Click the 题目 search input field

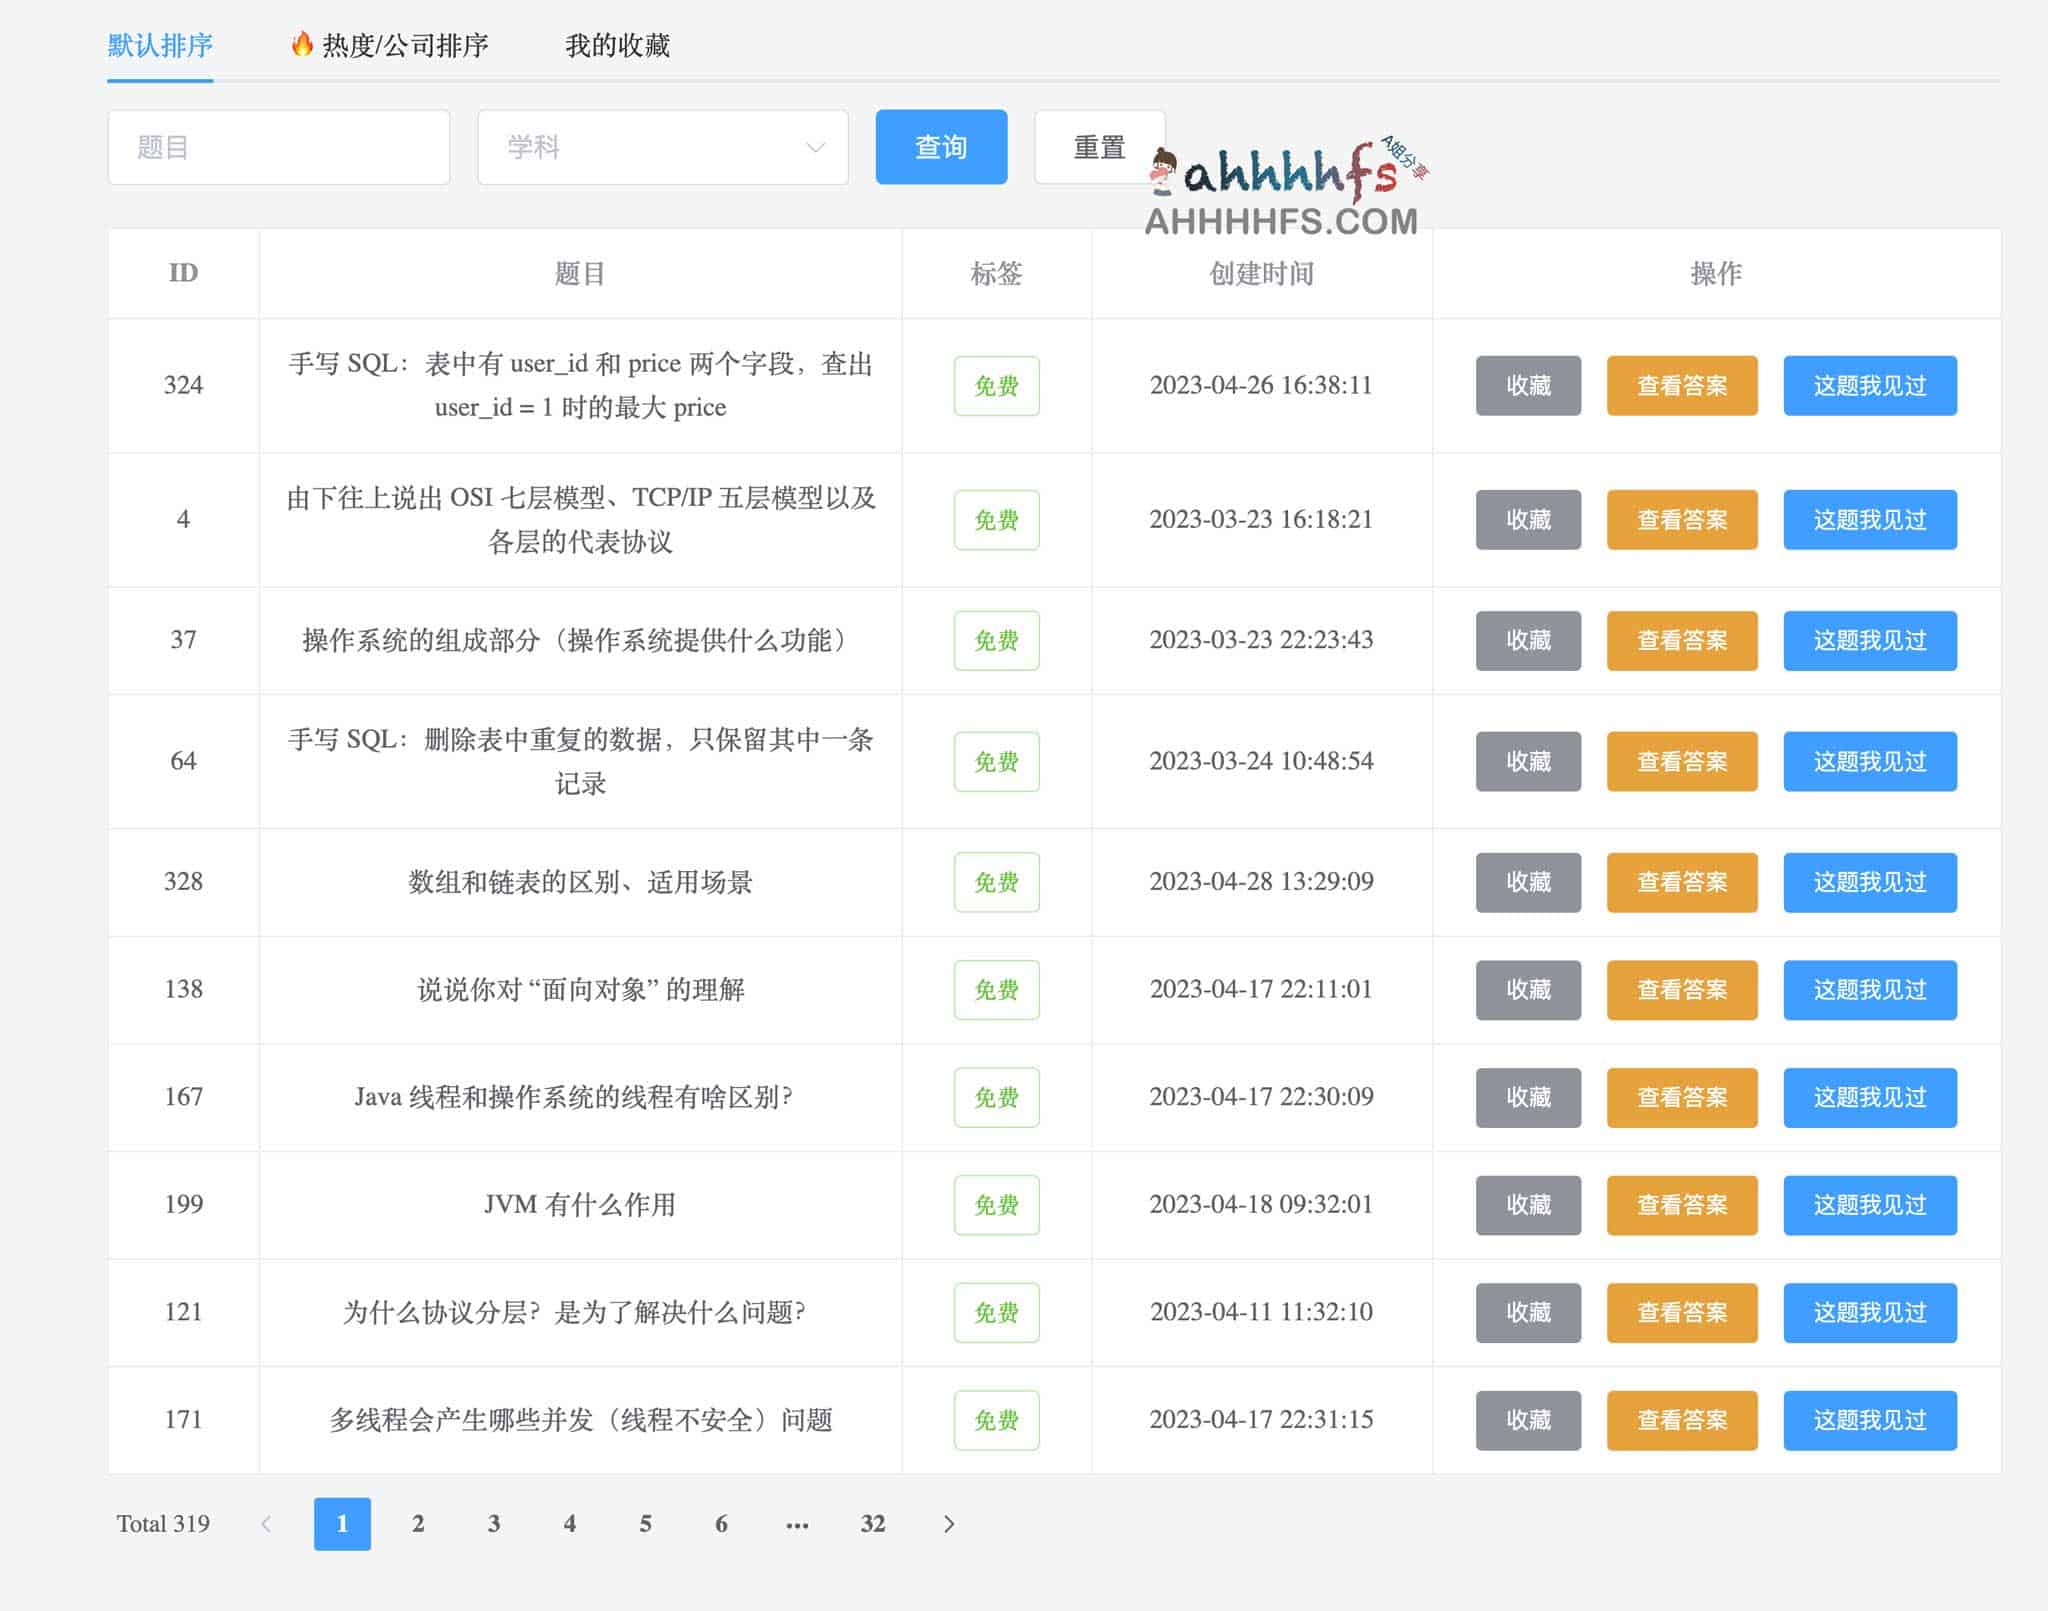click(x=279, y=146)
